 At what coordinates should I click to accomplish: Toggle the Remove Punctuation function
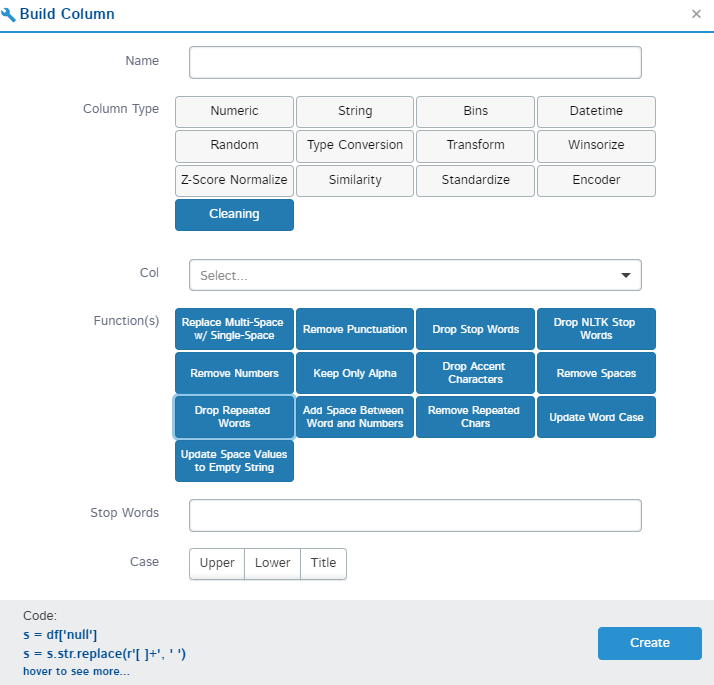point(355,329)
